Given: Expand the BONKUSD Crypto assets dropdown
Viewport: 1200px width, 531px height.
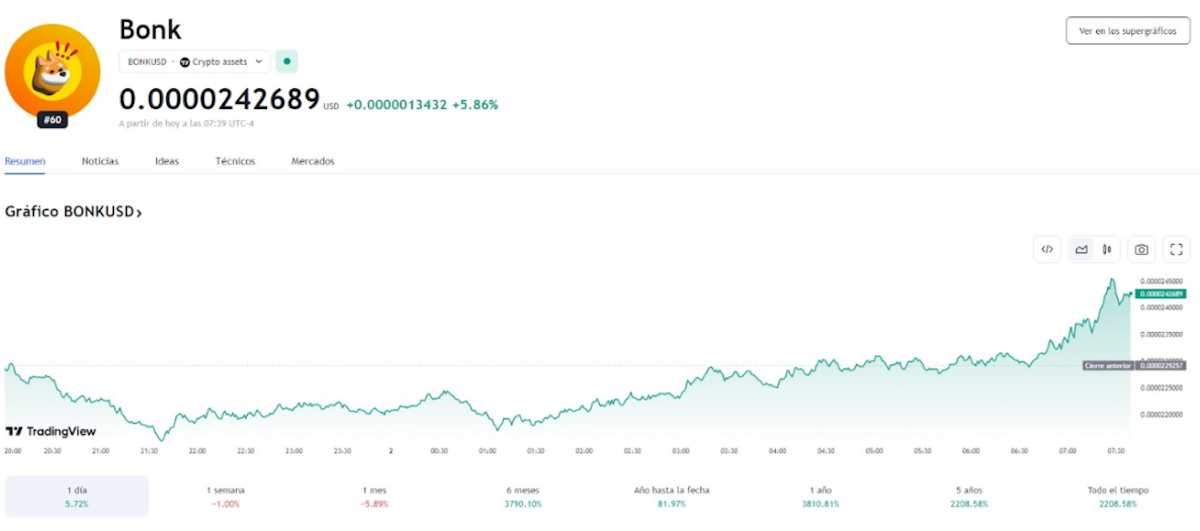Looking at the screenshot, I should (195, 61).
